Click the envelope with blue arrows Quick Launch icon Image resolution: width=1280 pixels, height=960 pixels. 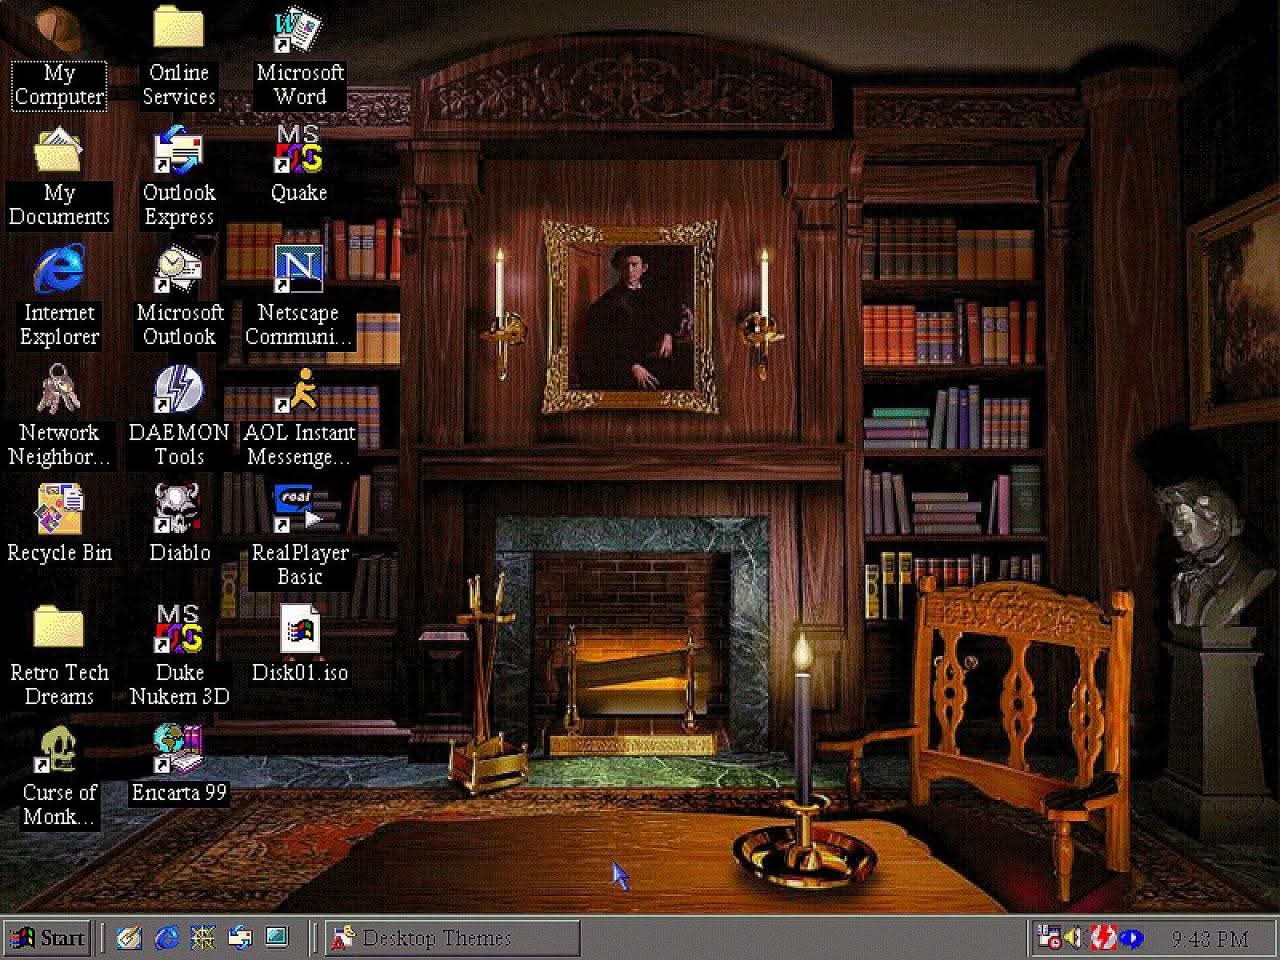(x=240, y=938)
